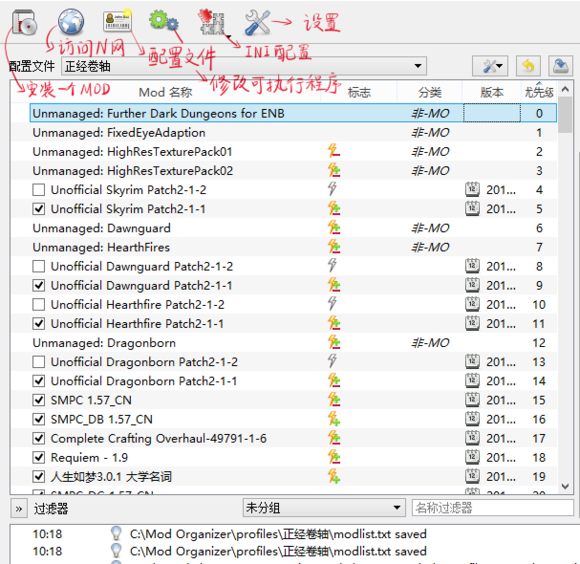Viewport: 580px width, 564px height.
Task: Open the 未分组 grouping dropdown
Action: [x=323, y=507]
